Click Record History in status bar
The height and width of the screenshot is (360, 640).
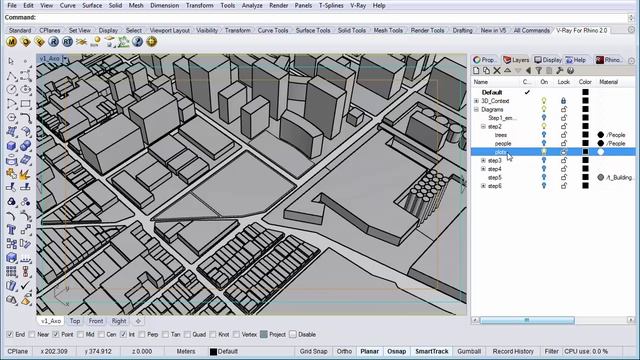pos(513,351)
